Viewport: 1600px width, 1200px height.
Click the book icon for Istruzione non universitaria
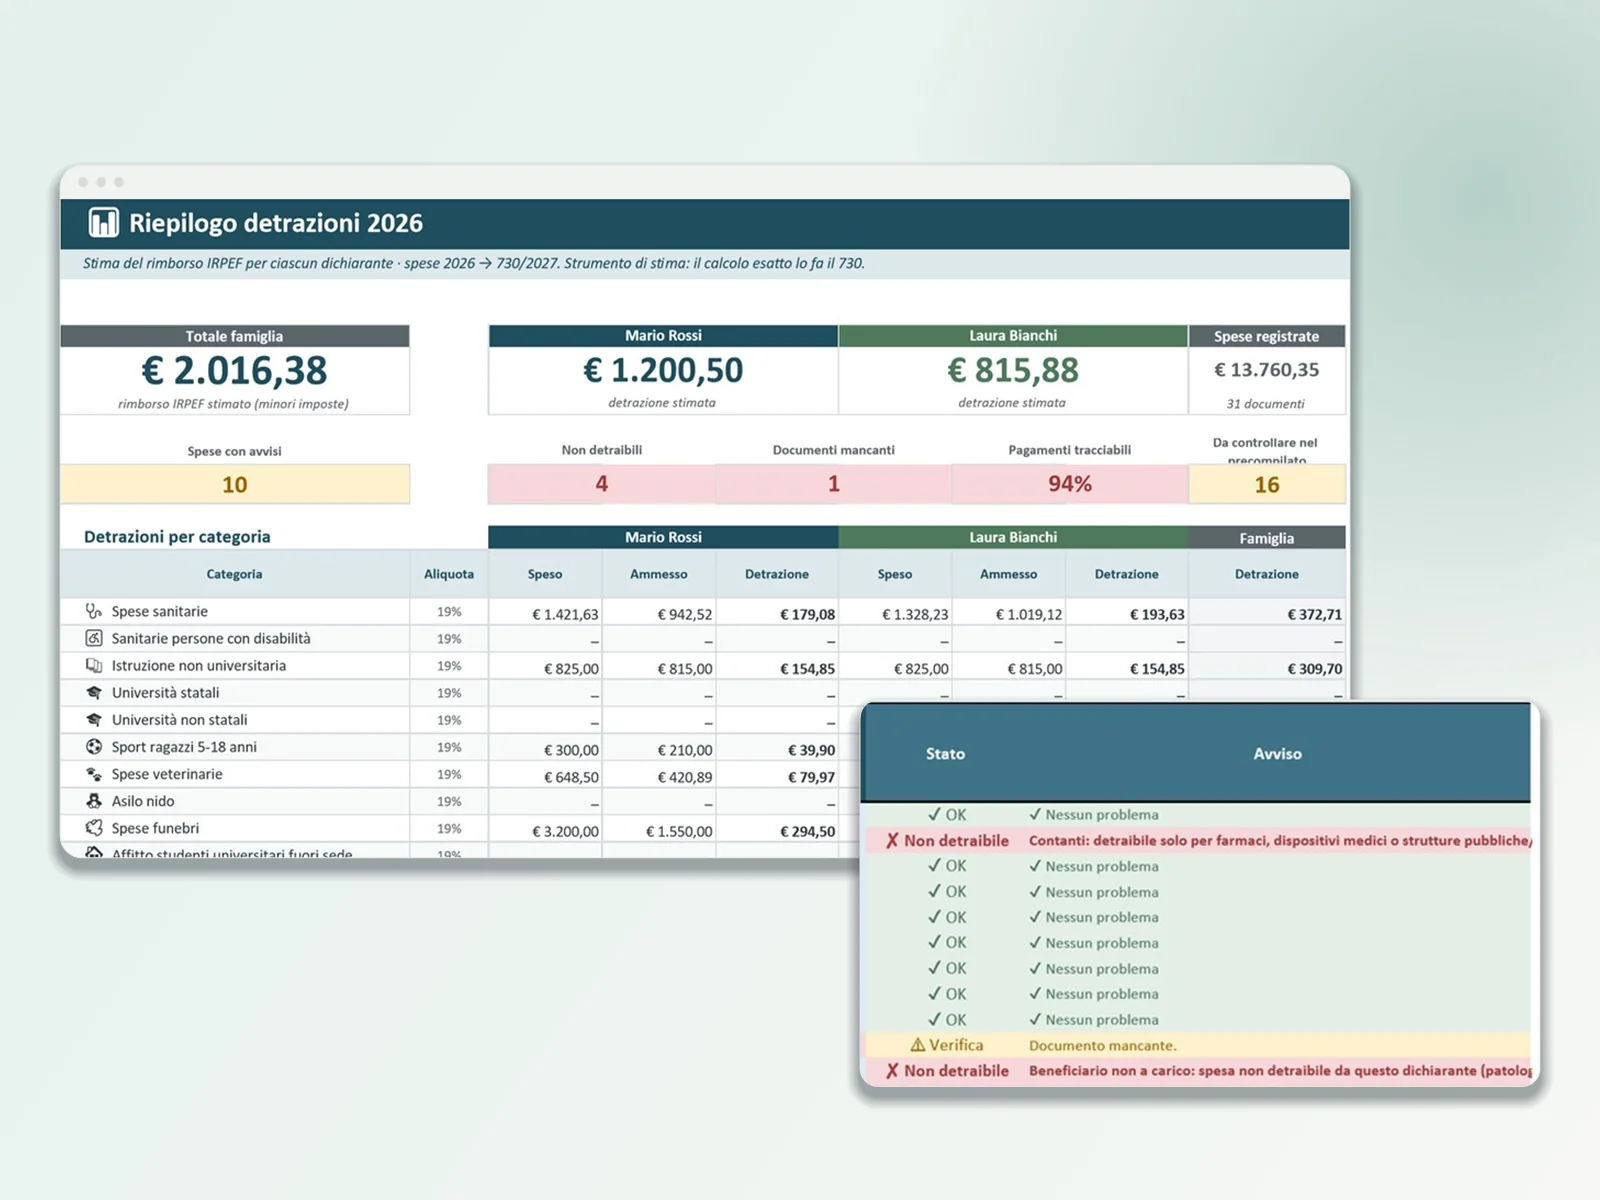pyautogui.click(x=94, y=665)
